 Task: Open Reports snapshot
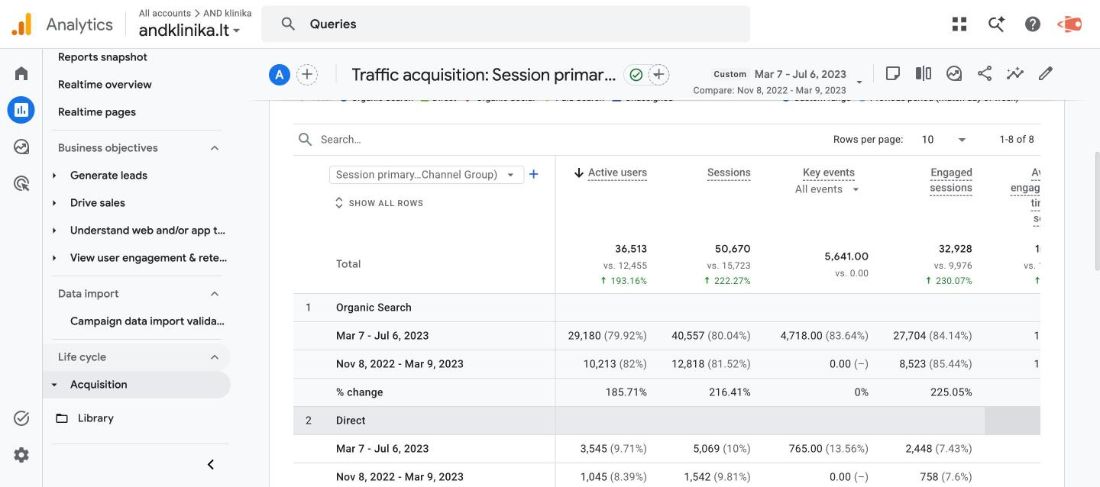[102, 57]
